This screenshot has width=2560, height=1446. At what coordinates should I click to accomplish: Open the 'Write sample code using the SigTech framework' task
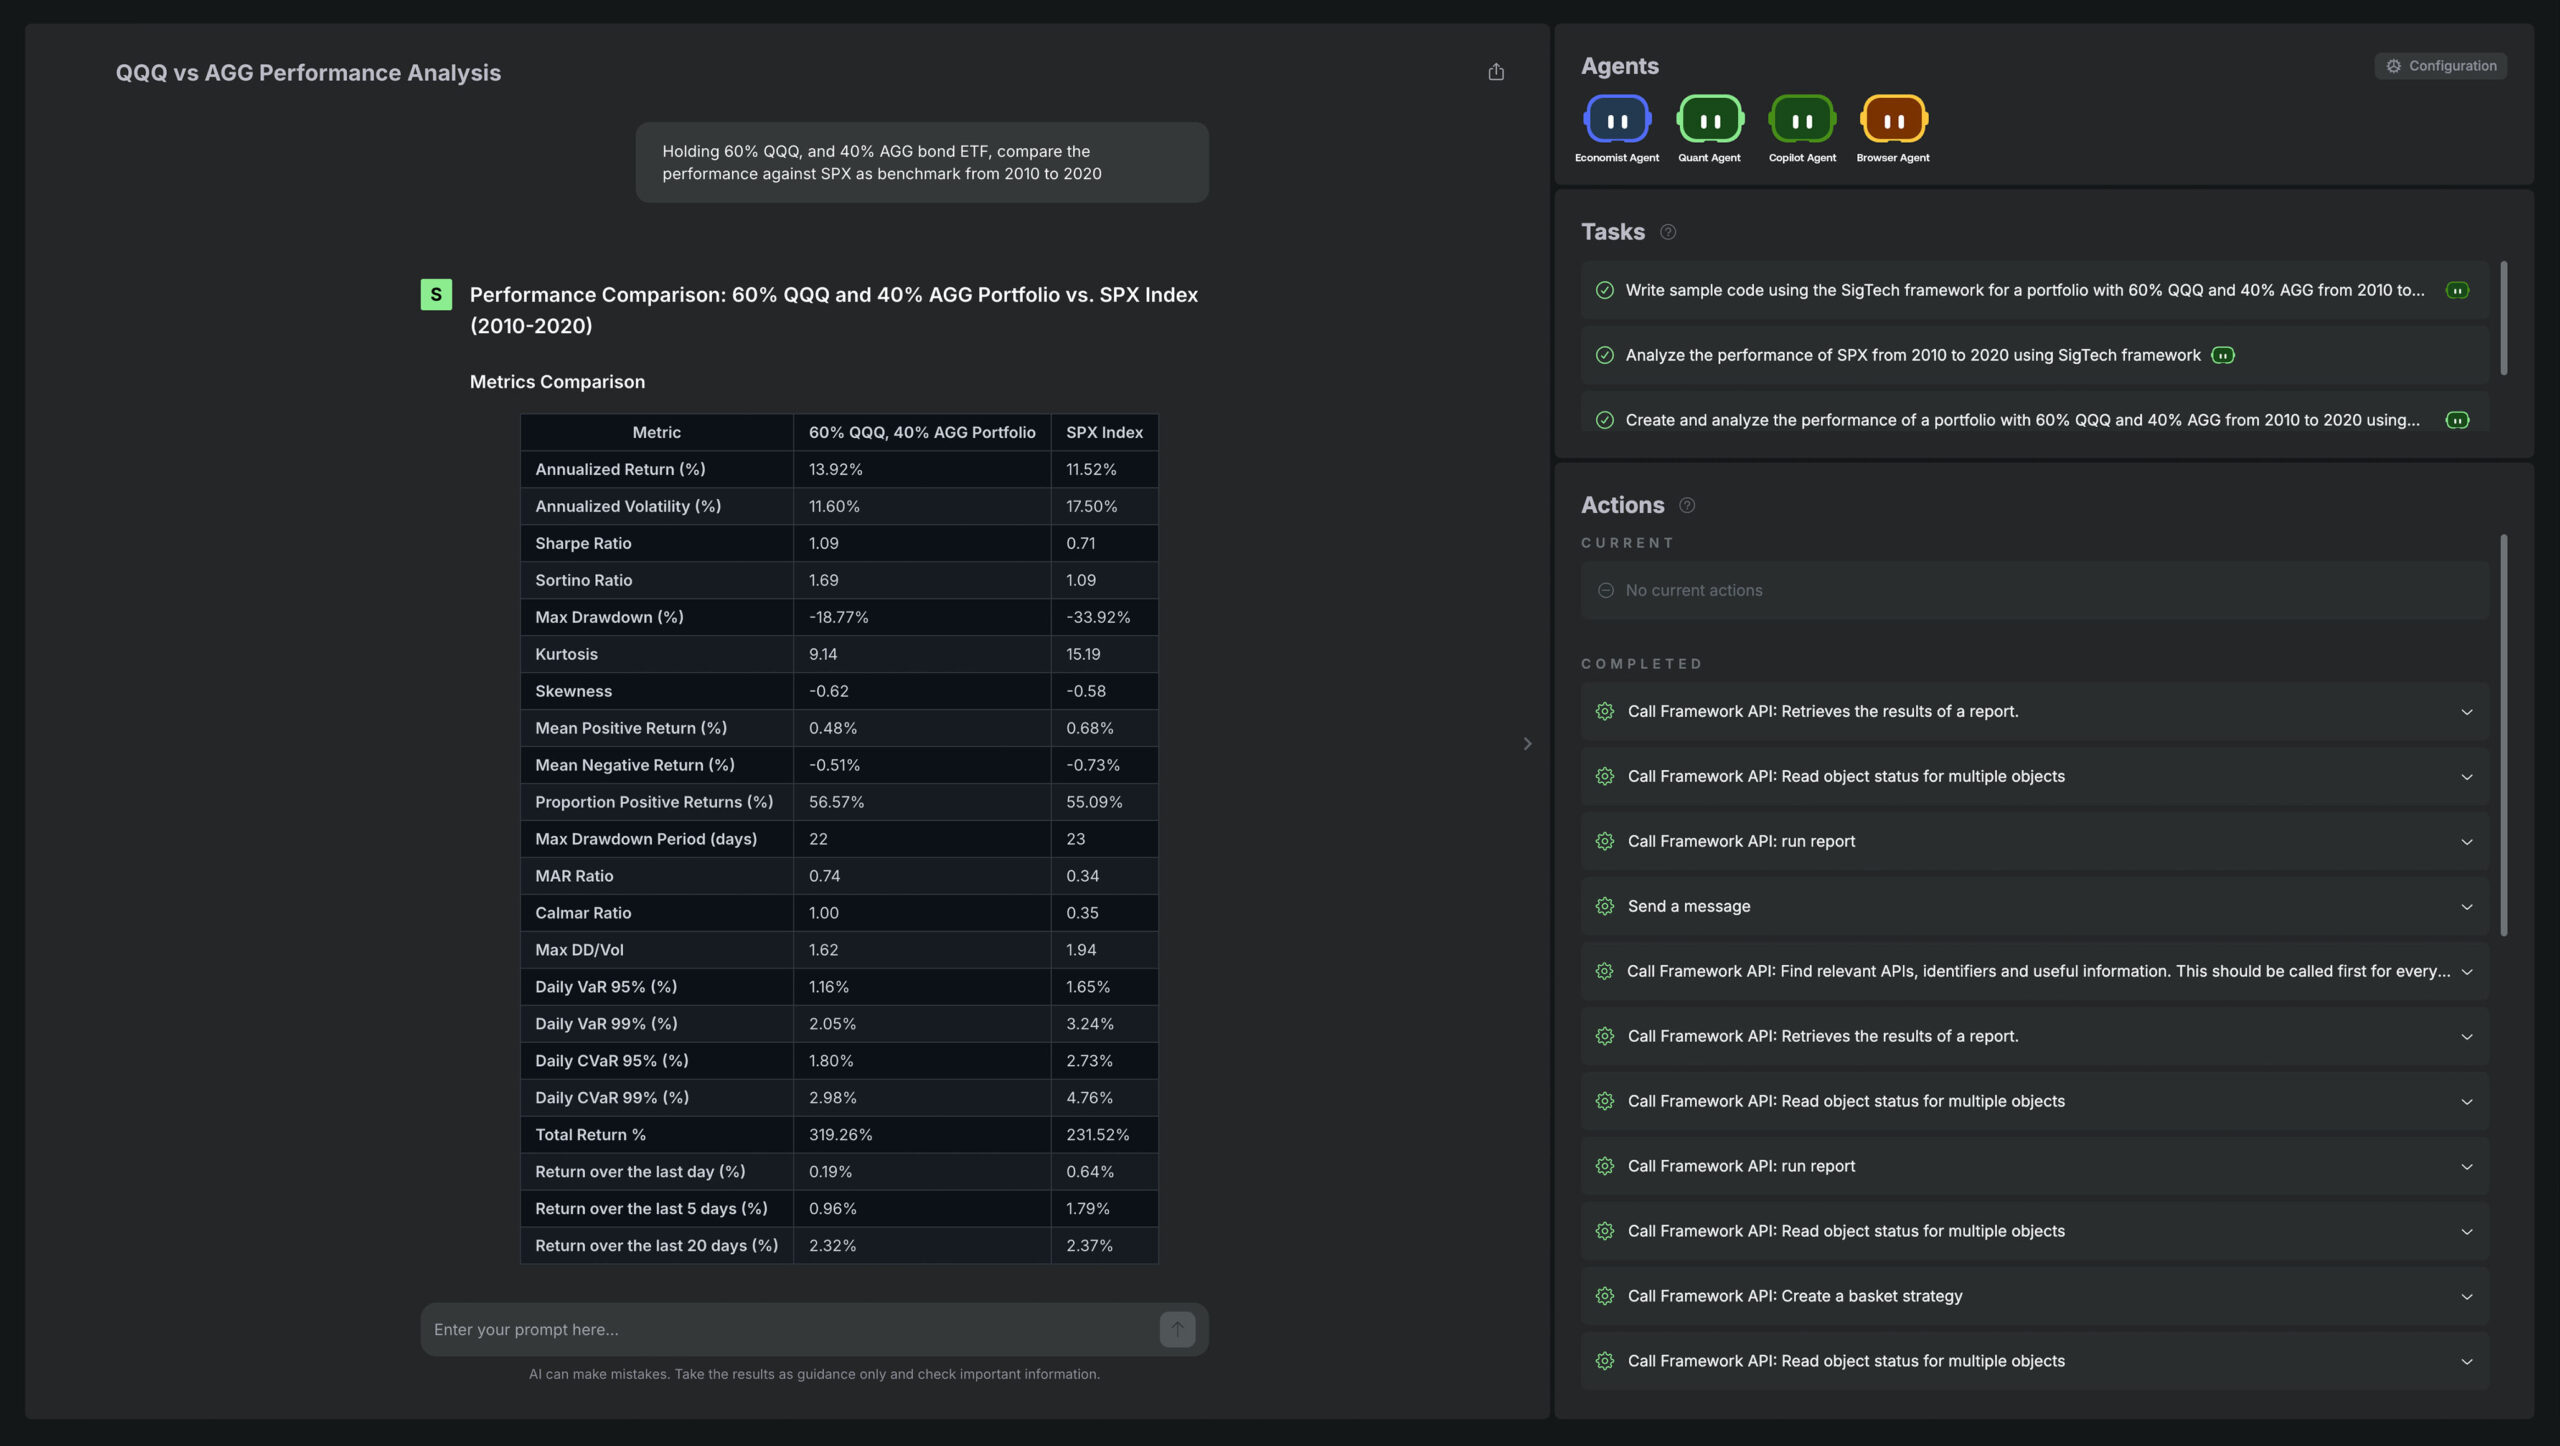coord(2034,291)
